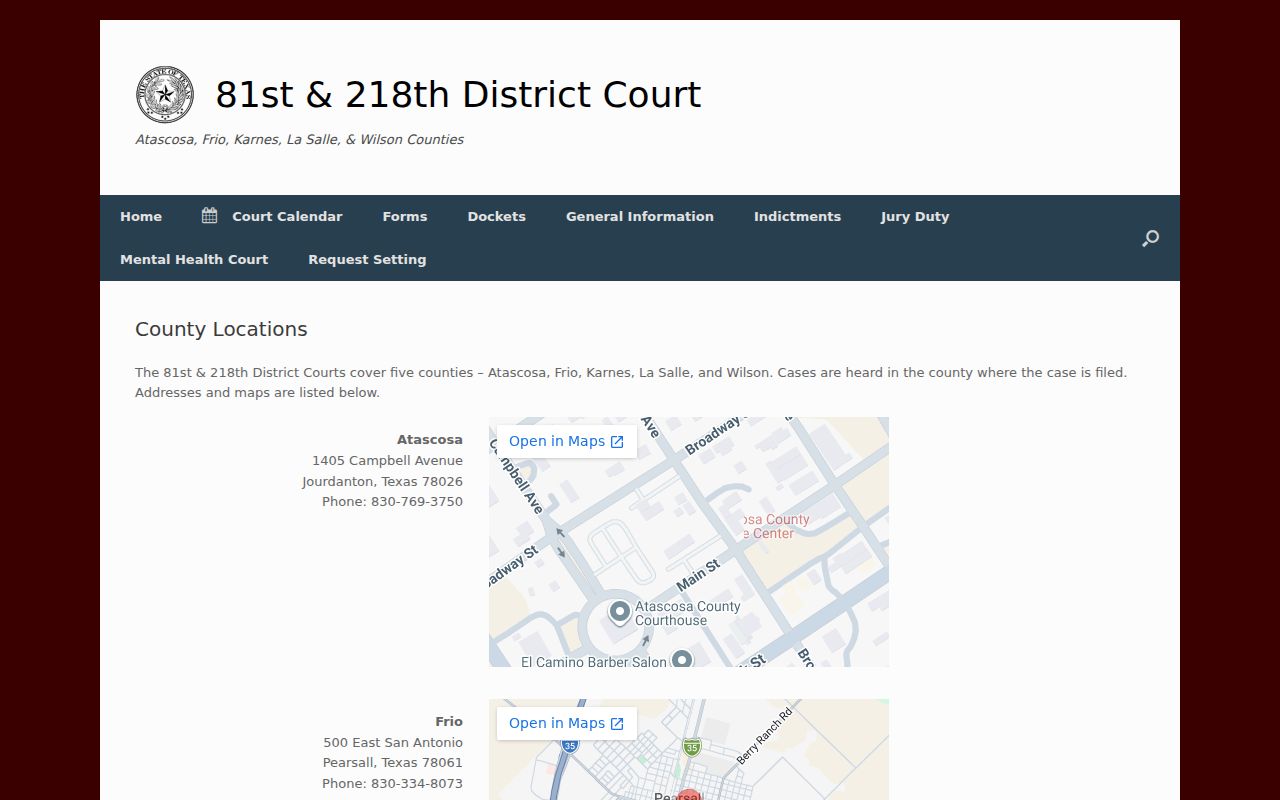
Task: Open the Mental Health Court menu item
Action: click(x=194, y=259)
